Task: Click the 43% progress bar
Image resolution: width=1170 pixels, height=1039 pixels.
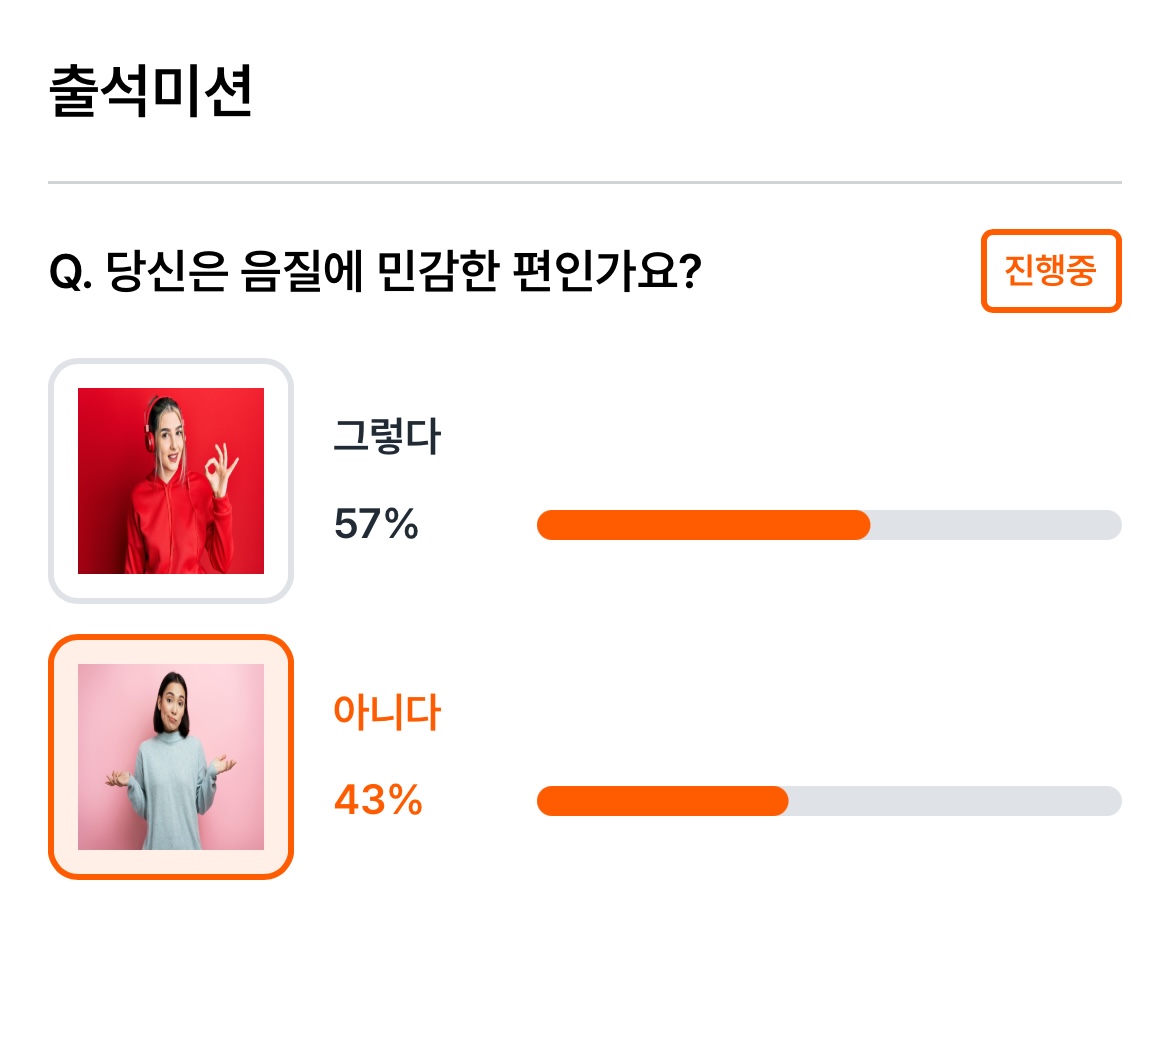Action: pos(829,801)
